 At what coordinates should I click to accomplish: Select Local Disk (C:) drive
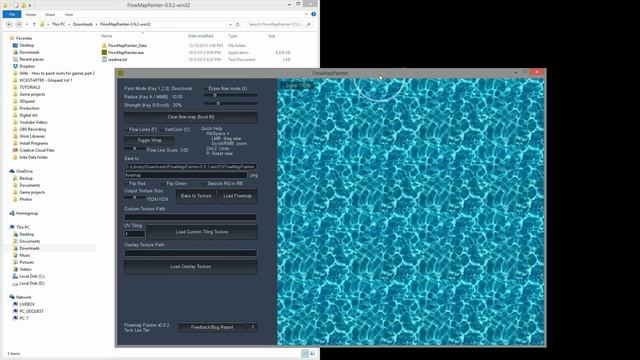pos(32,276)
